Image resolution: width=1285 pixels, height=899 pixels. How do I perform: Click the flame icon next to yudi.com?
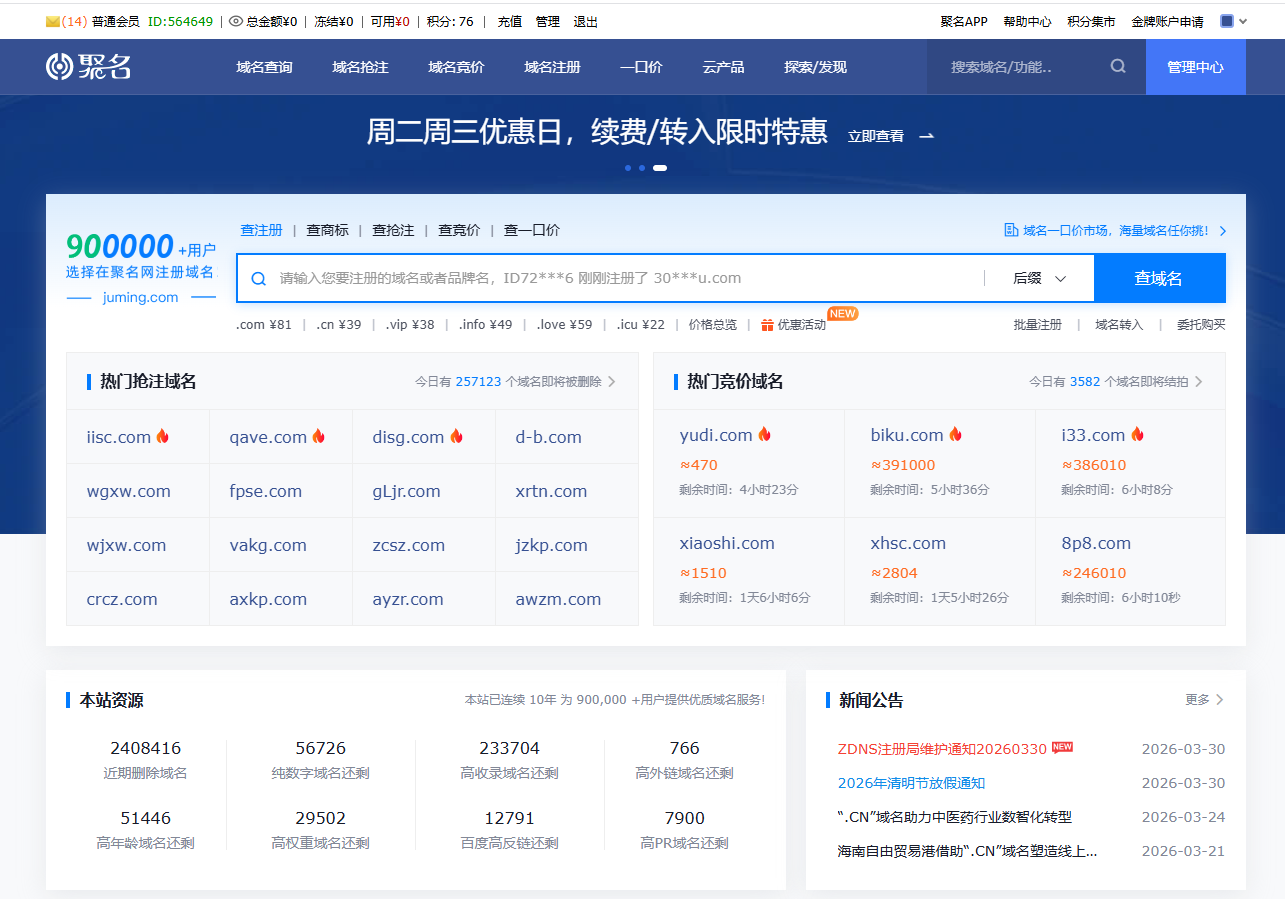tap(764, 434)
